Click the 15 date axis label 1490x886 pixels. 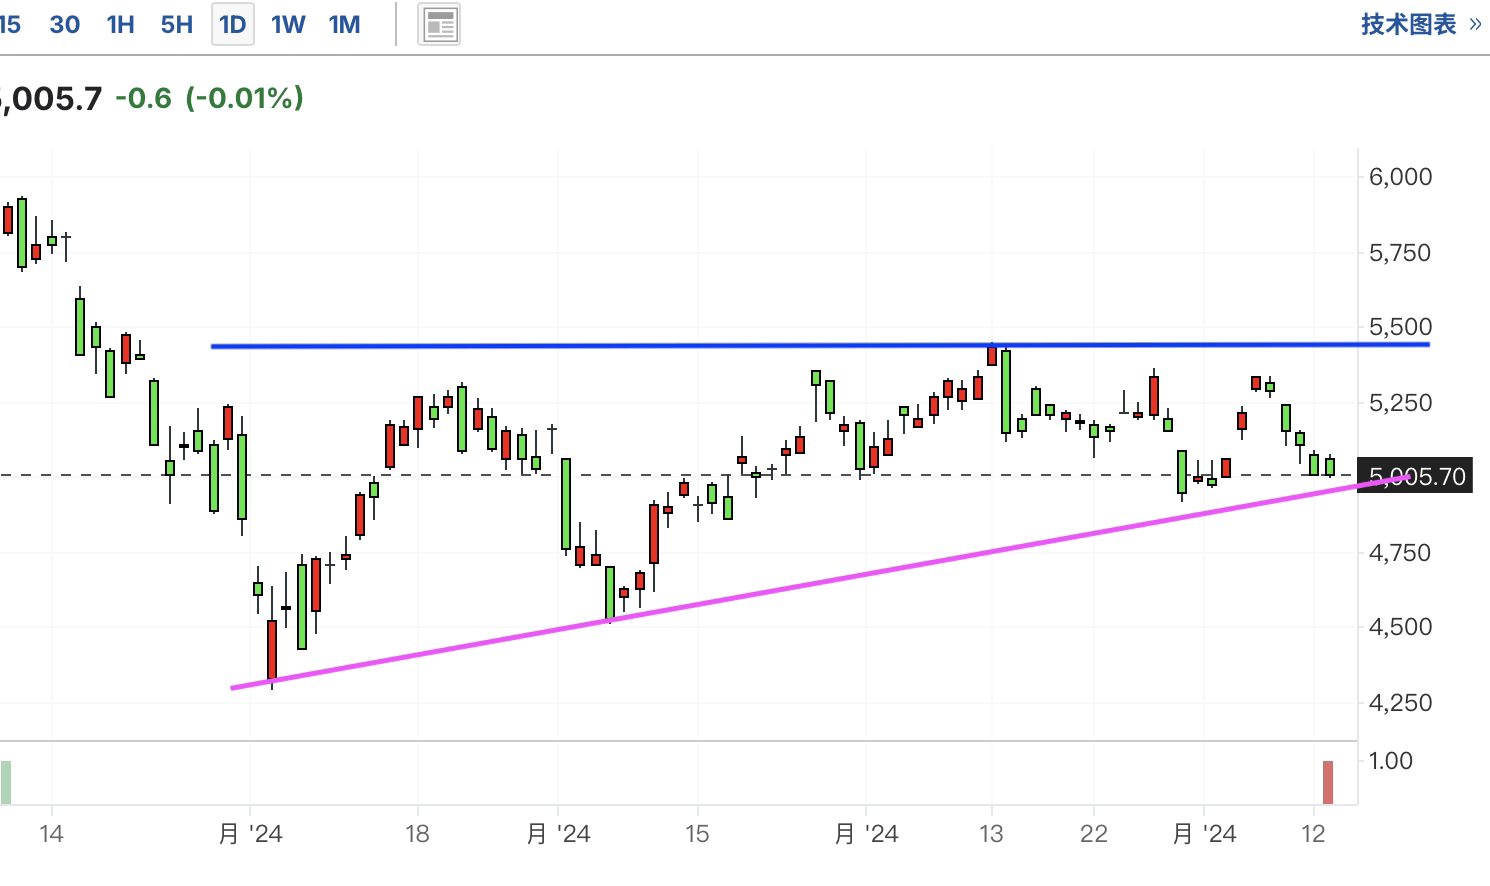(x=697, y=834)
